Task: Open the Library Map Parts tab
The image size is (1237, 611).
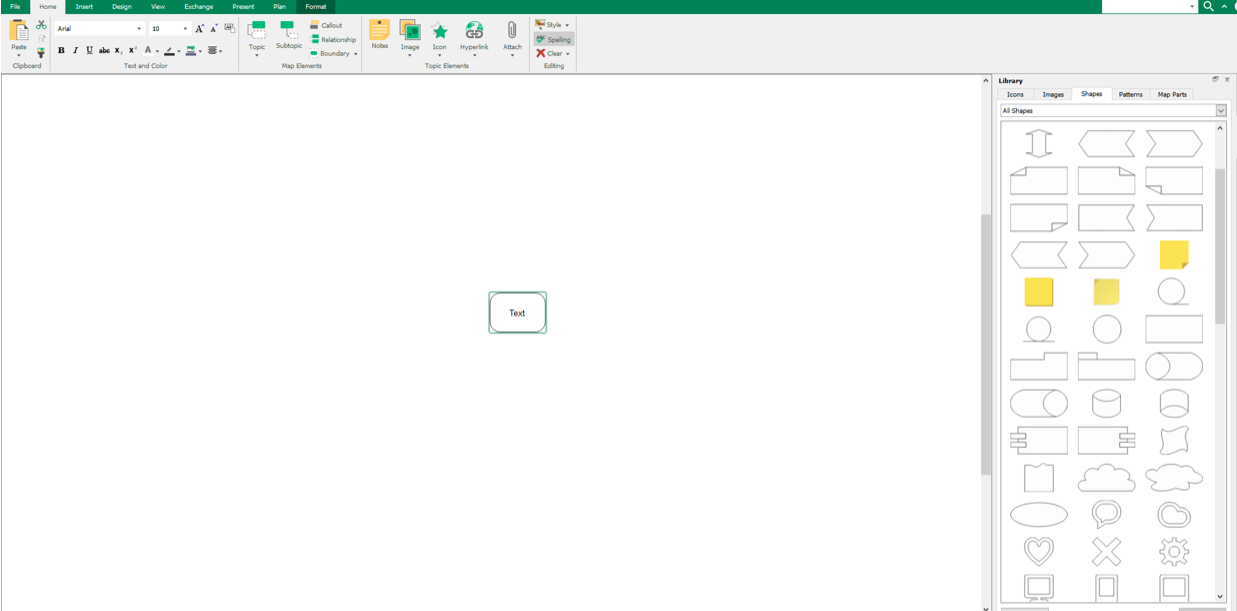Action: (1172, 94)
